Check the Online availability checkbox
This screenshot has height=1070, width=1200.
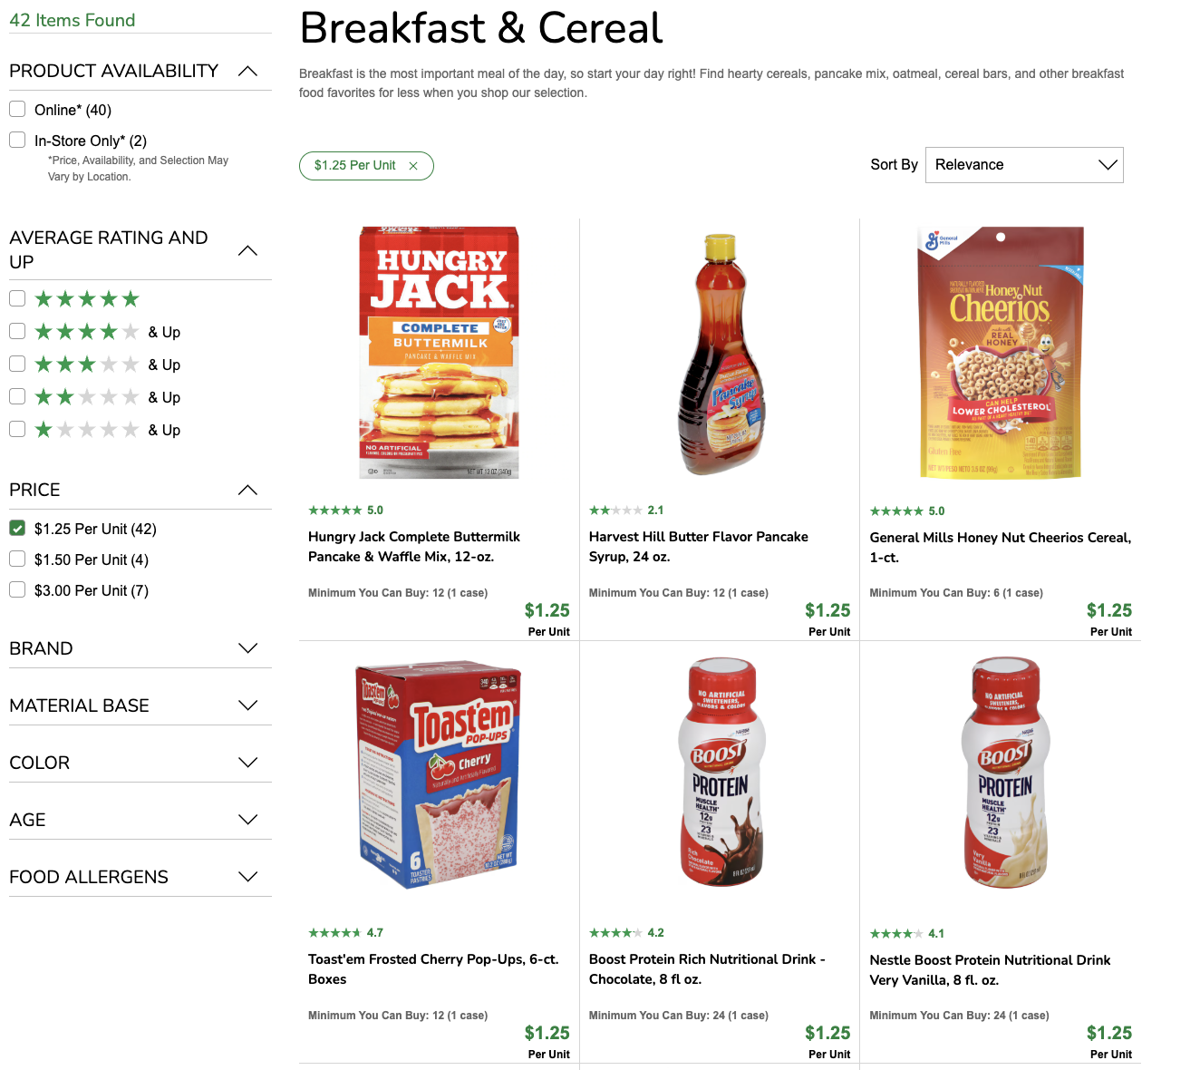[x=18, y=109]
